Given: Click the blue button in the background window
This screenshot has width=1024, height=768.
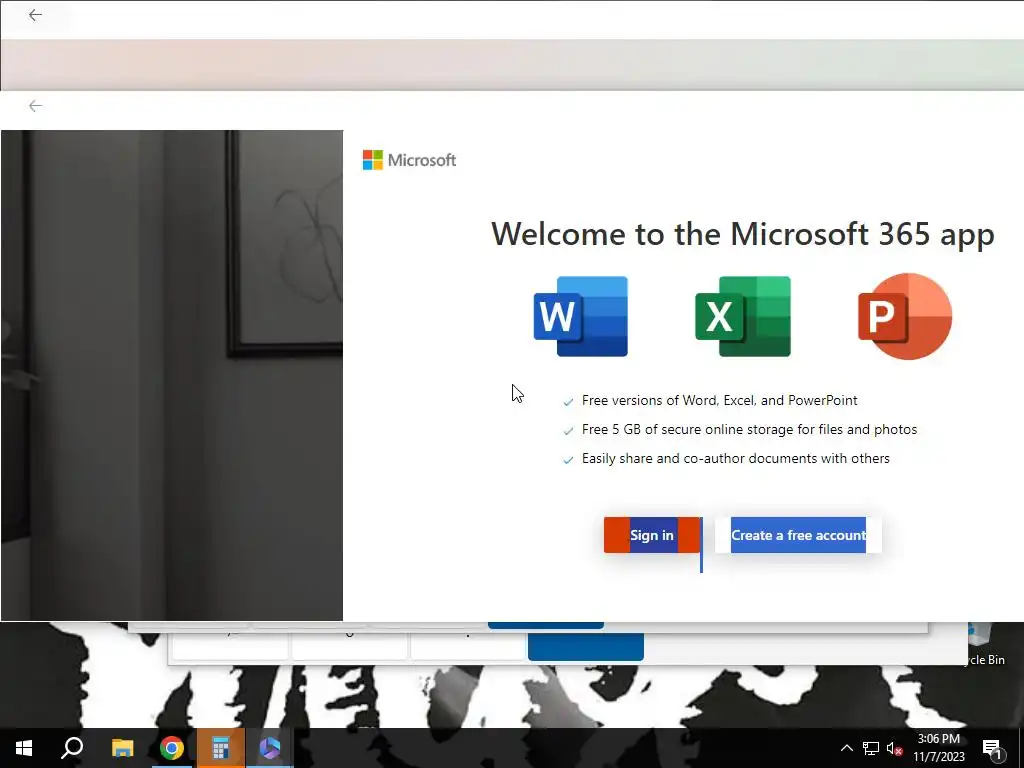Looking at the screenshot, I should coord(586,647).
